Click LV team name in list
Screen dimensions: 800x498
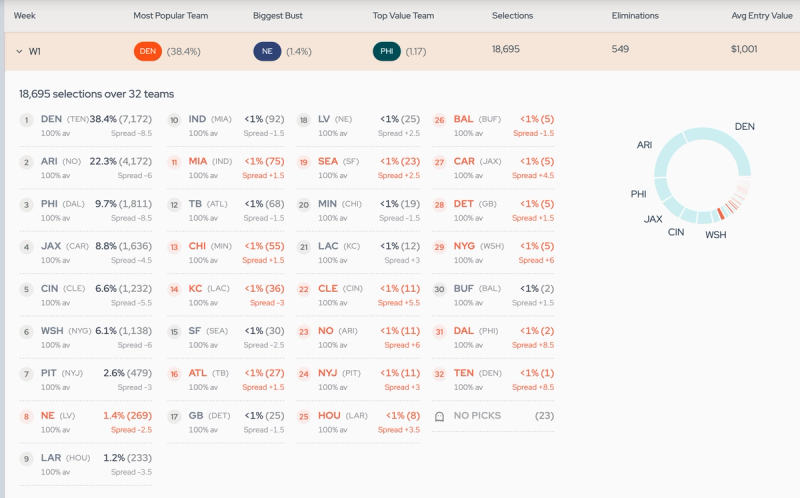click(324, 119)
